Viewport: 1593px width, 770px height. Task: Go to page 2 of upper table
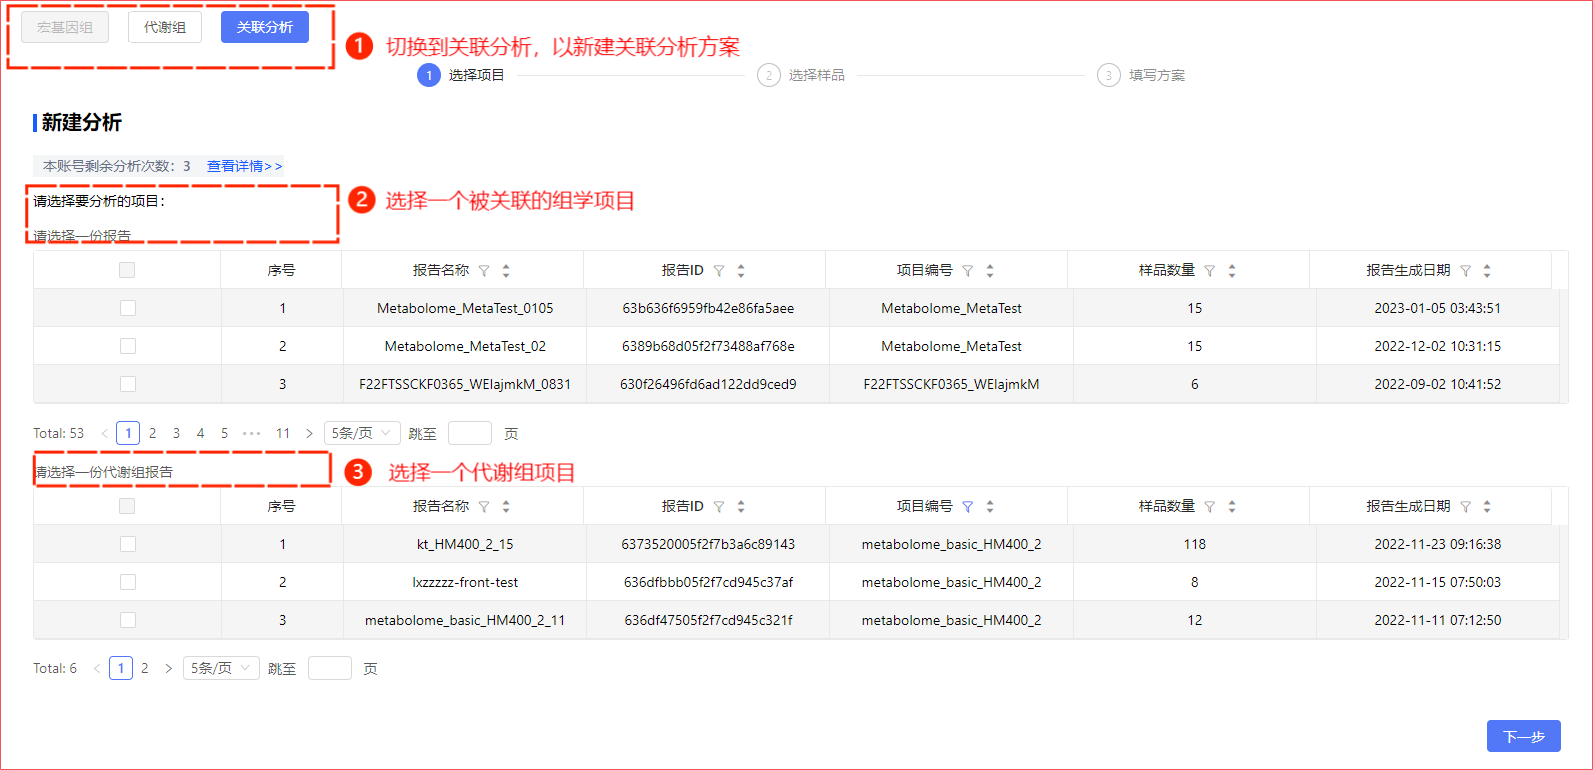tap(152, 433)
